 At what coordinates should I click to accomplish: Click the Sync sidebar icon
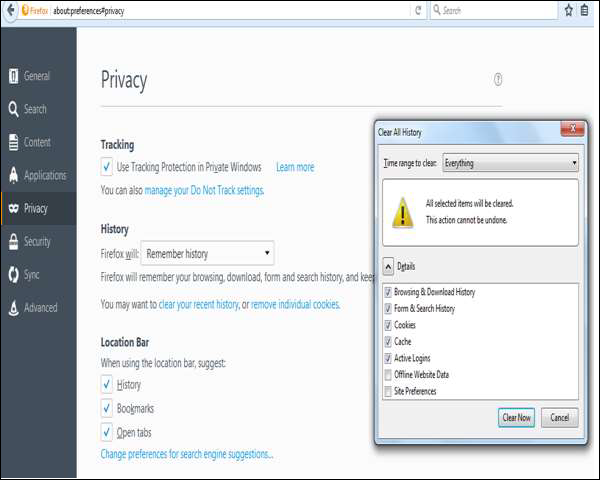[12, 274]
